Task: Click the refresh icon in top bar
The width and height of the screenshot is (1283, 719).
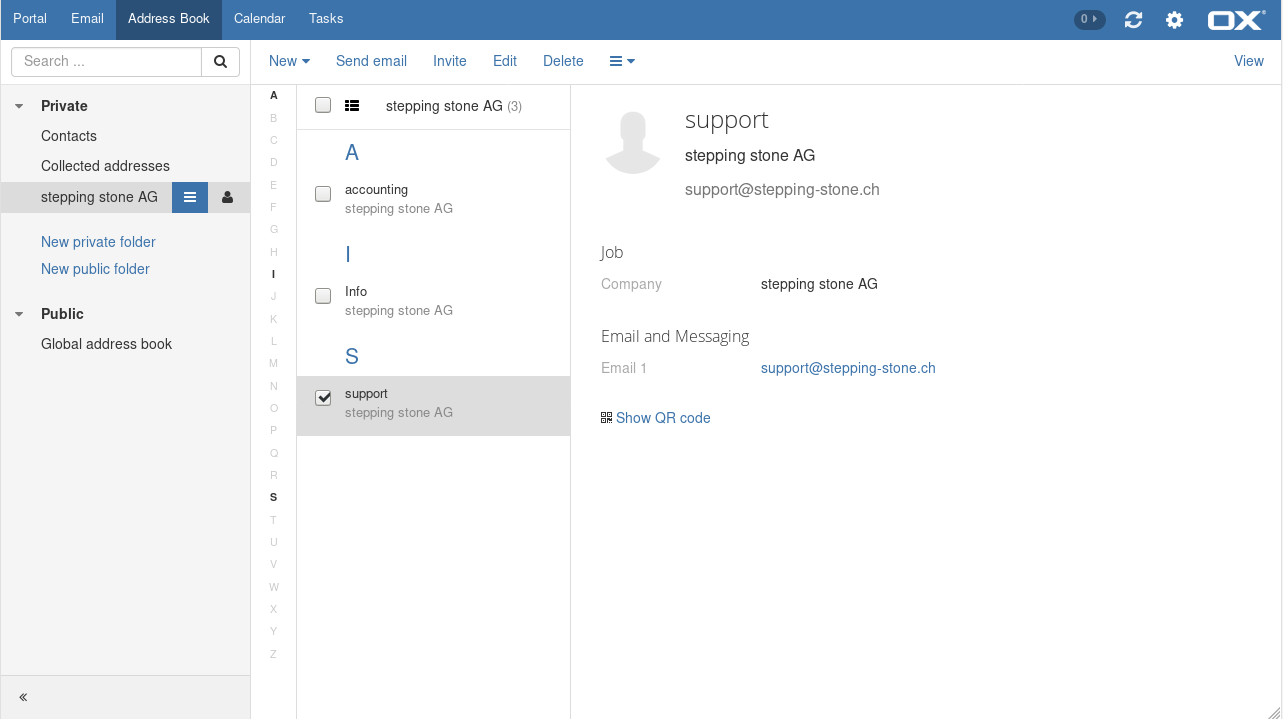Action: (1133, 20)
